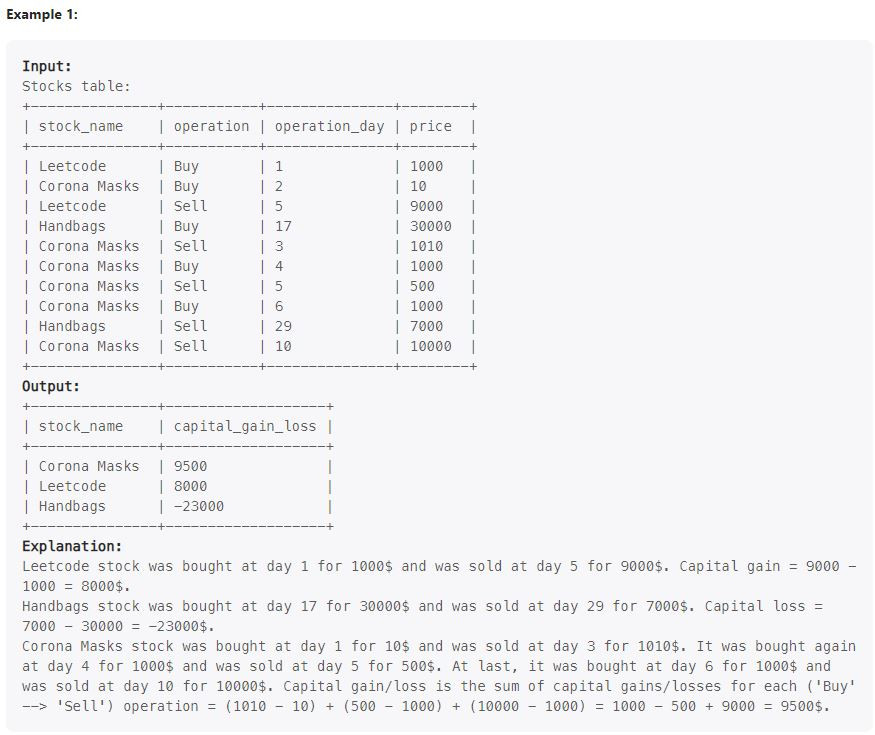This screenshot has height=735, width=875.
Task: Click the price value 30000 for Handbags
Action: tap(430, 227)
